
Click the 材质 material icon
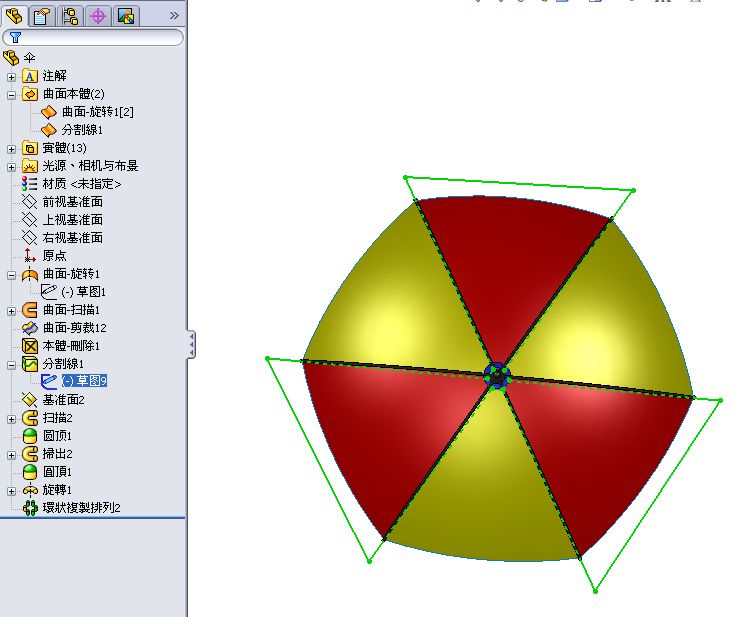(30, 184)
